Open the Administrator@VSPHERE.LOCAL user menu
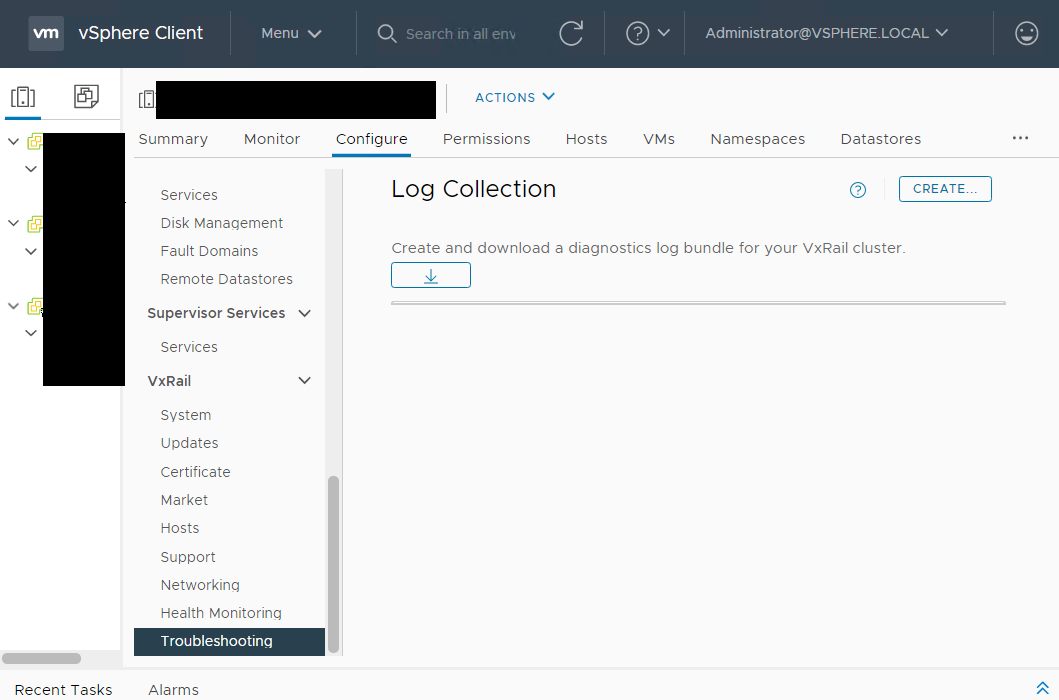The image size is (1059, 700). pos(827,33)
